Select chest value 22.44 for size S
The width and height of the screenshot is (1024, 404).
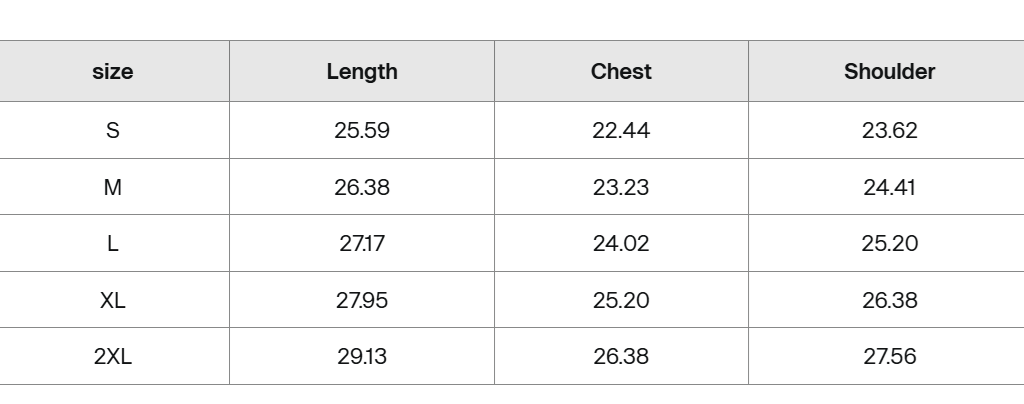click(x=621, y=130)
